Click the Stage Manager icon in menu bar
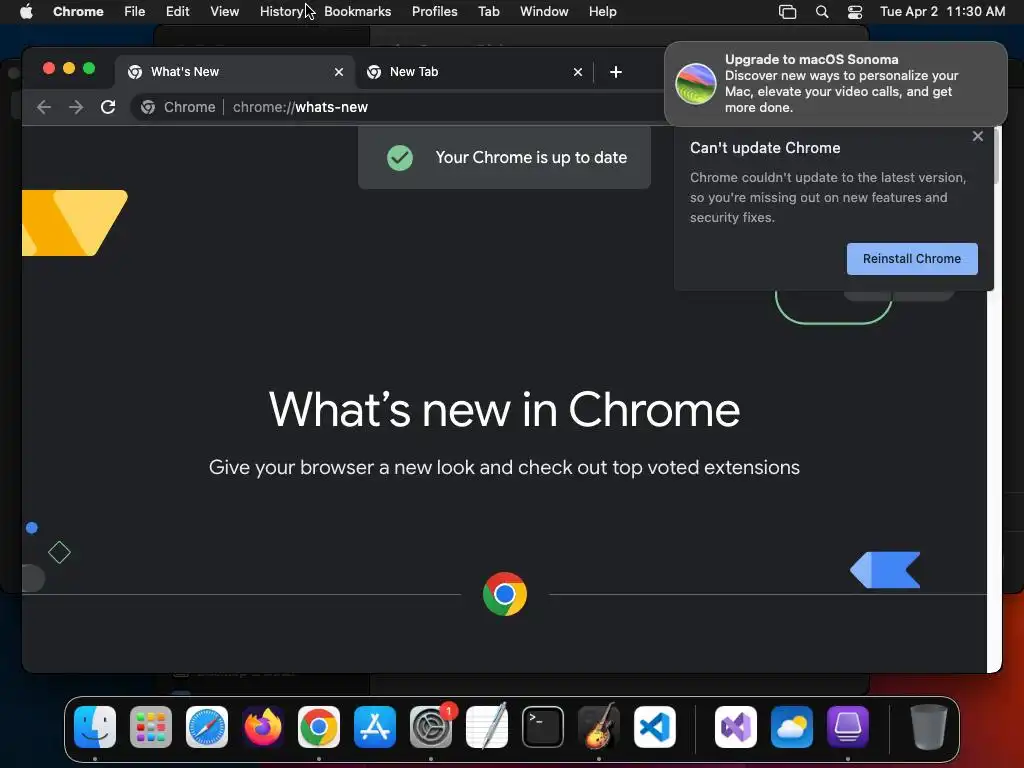 788,12
